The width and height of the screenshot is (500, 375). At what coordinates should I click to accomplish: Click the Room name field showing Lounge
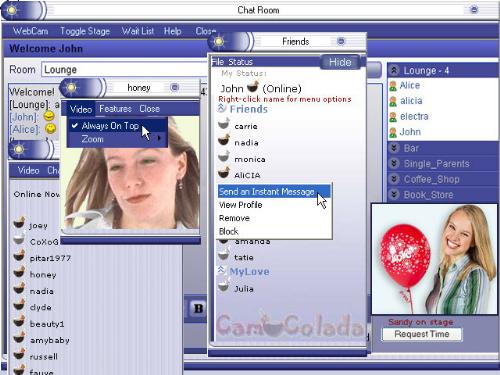click(x=125, y=70)
